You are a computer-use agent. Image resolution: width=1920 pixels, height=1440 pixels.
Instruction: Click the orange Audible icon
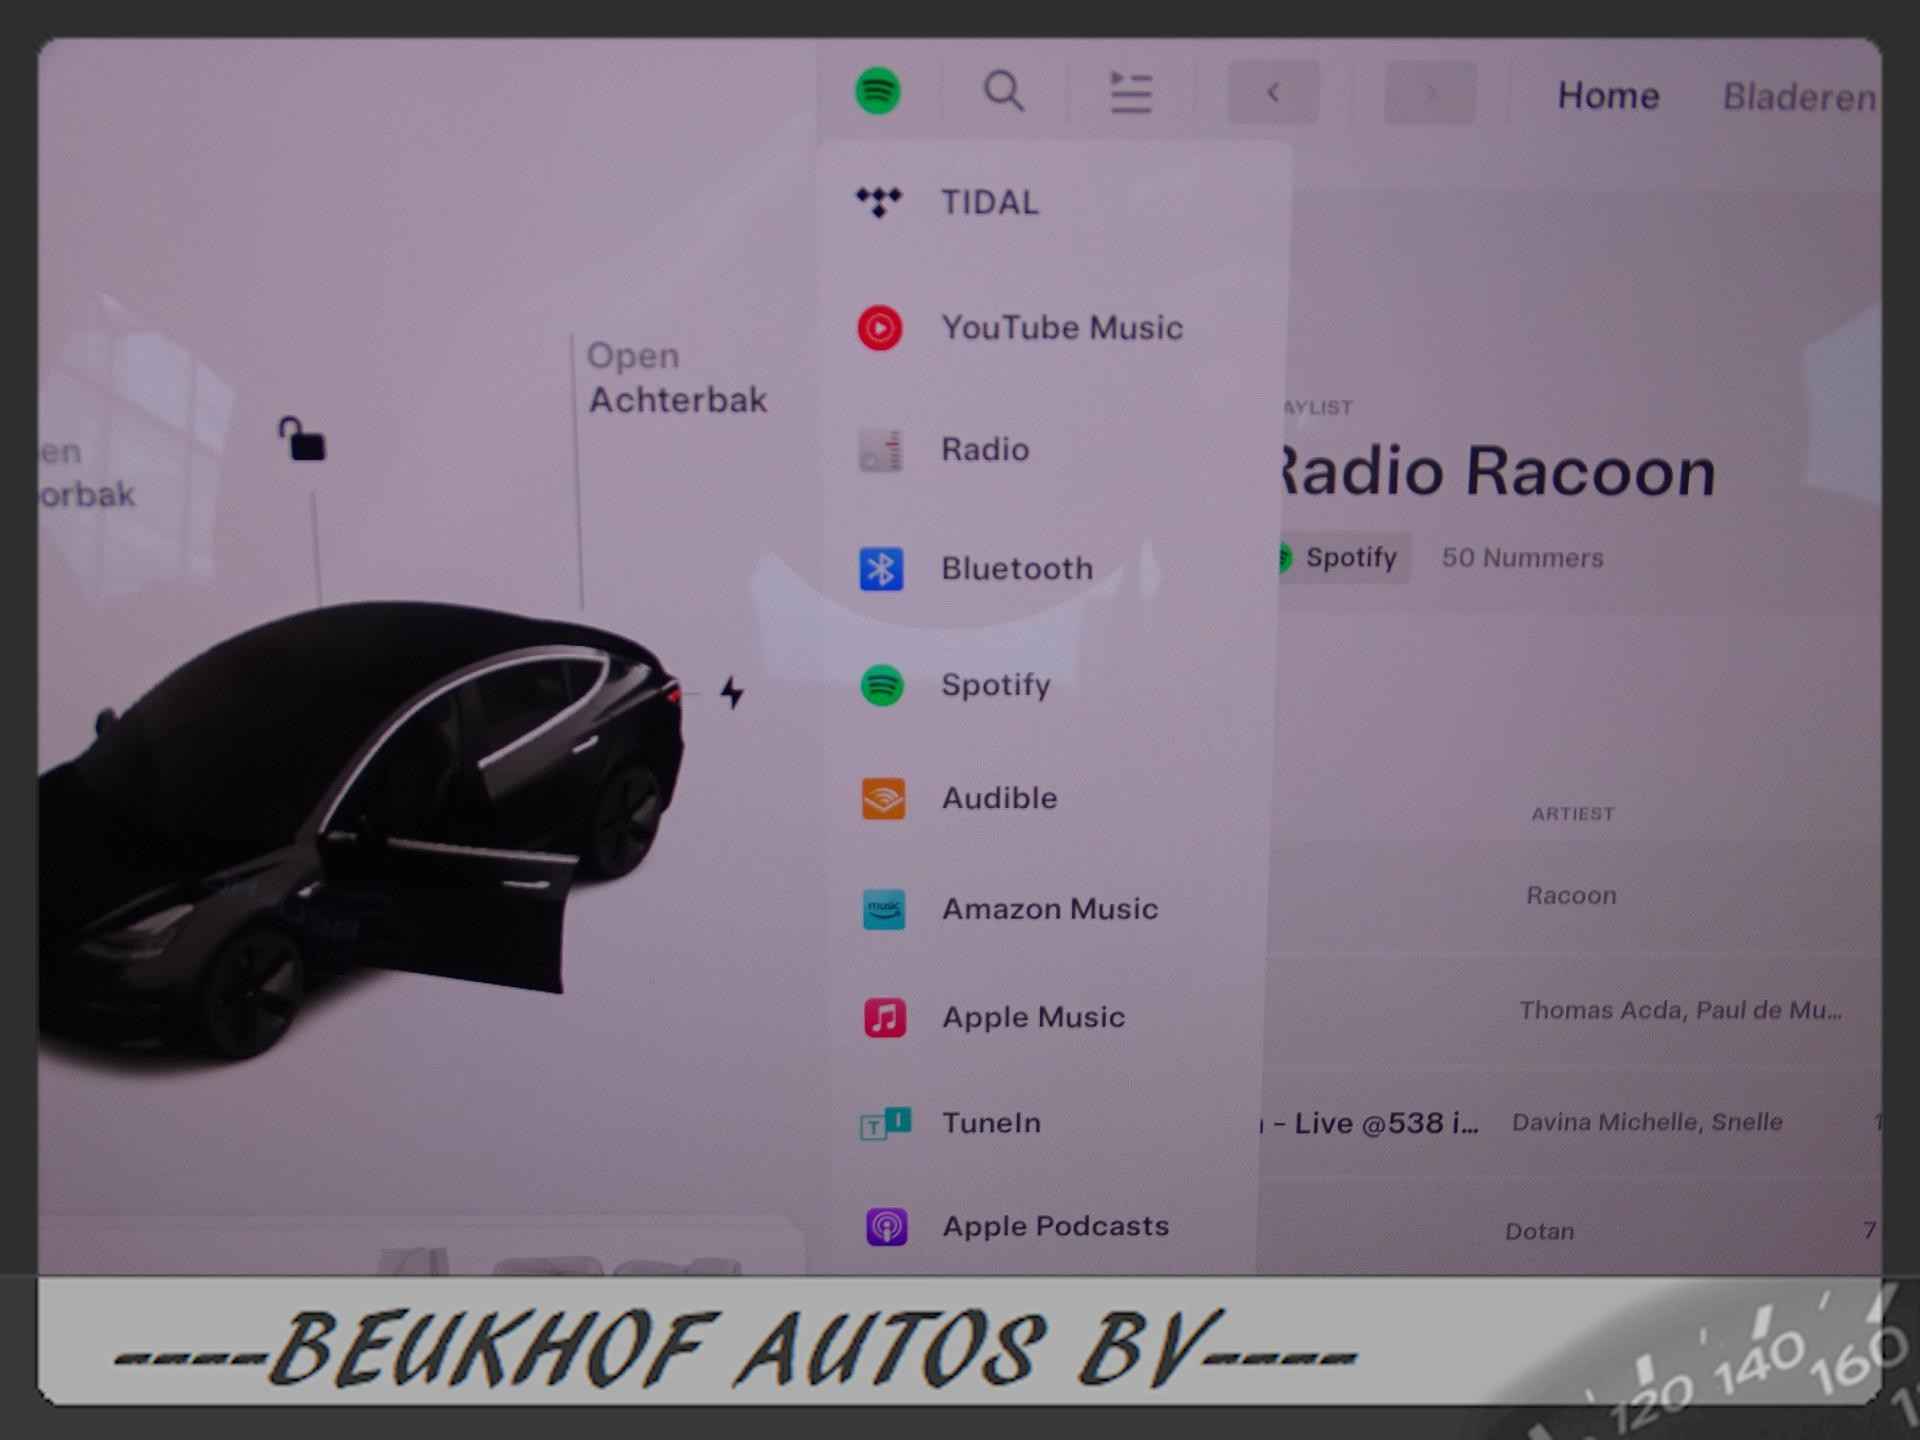click(x=883, y=800)
